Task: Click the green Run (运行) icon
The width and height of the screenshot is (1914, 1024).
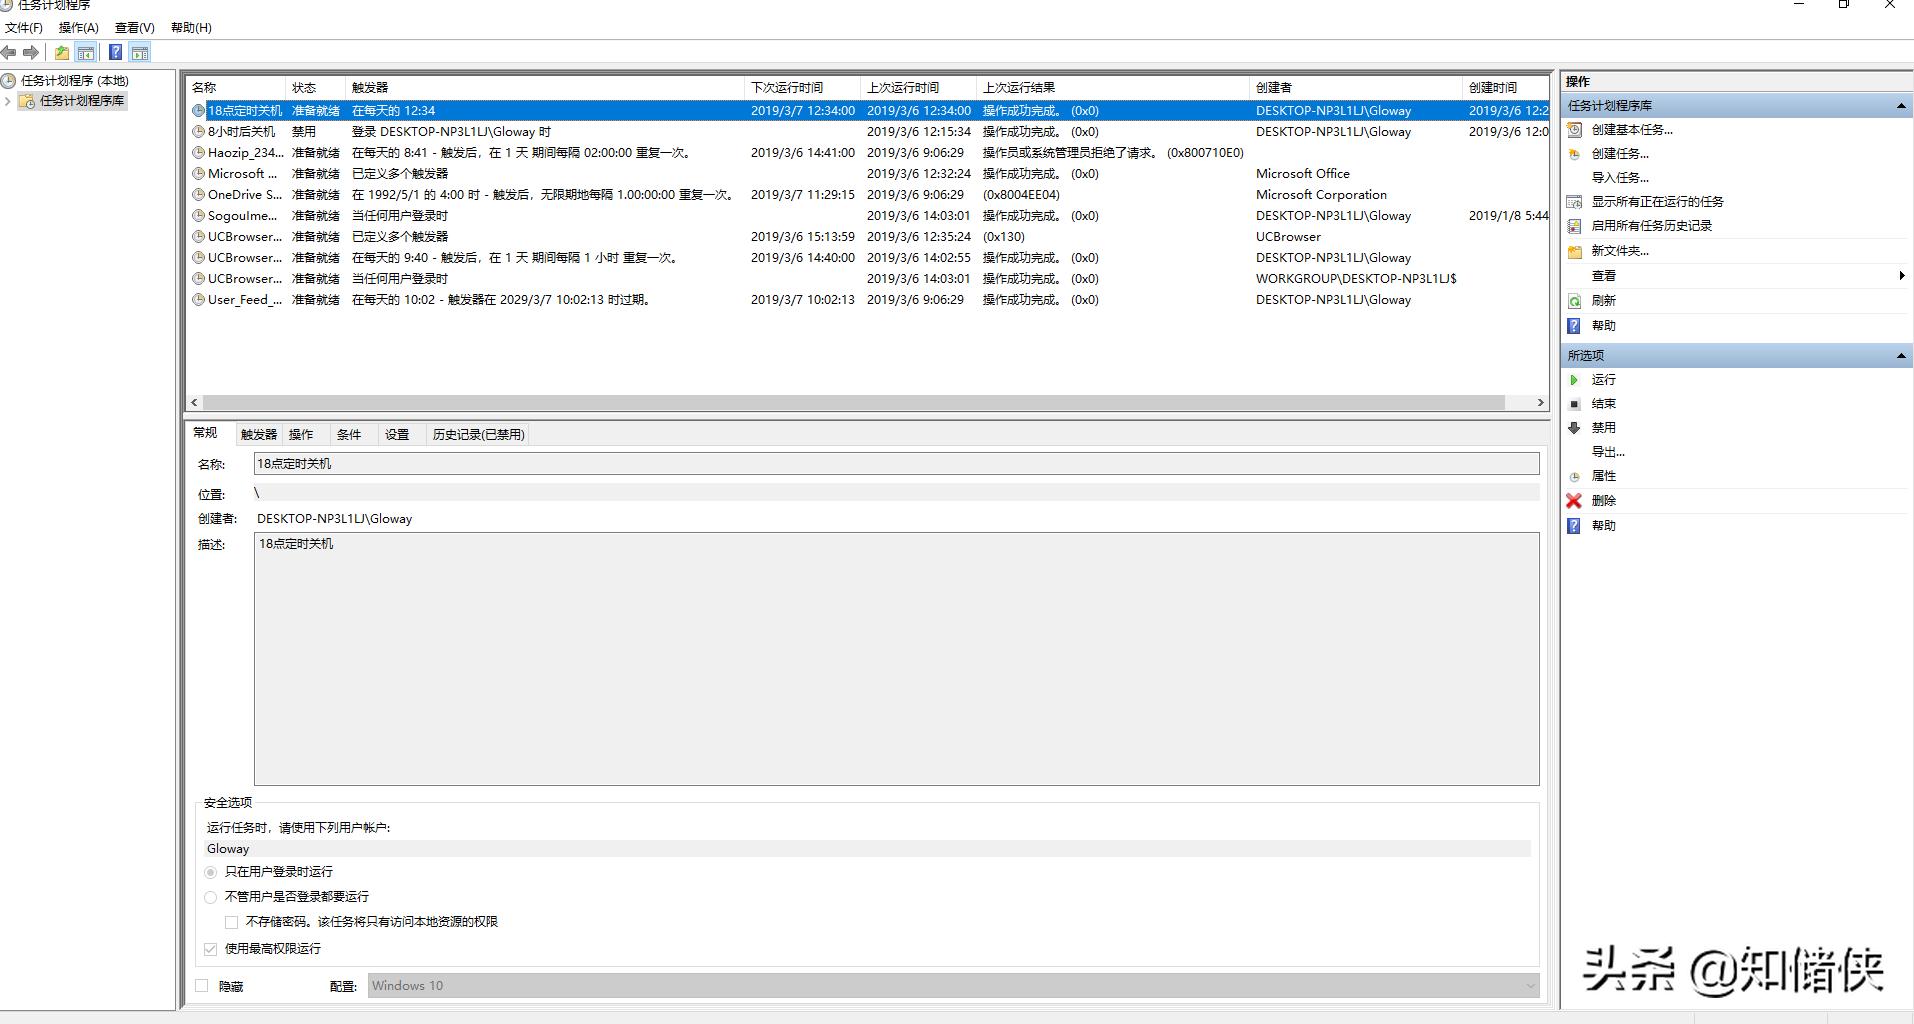Action: pyautogui.click(x=1574, y=380)
